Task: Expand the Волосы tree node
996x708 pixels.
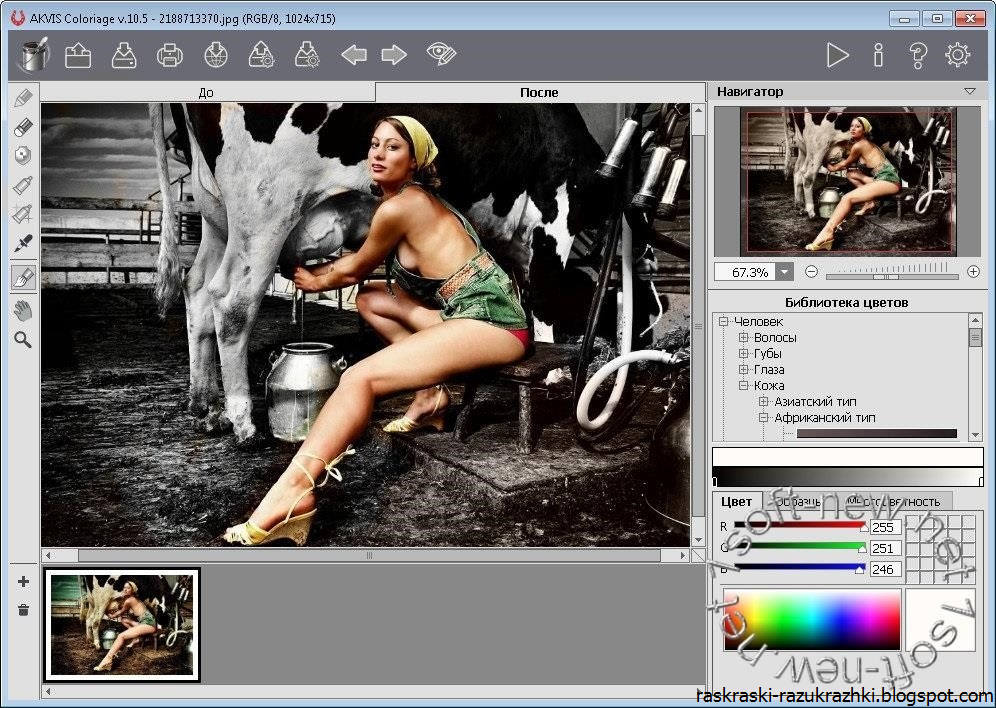Action: pos(743,337)
